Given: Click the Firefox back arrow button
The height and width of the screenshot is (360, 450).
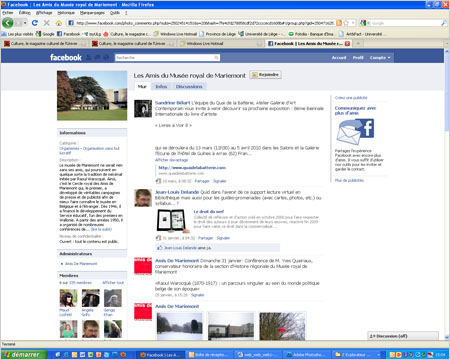Looking at the screenshot, I should (x=8, y=23).
